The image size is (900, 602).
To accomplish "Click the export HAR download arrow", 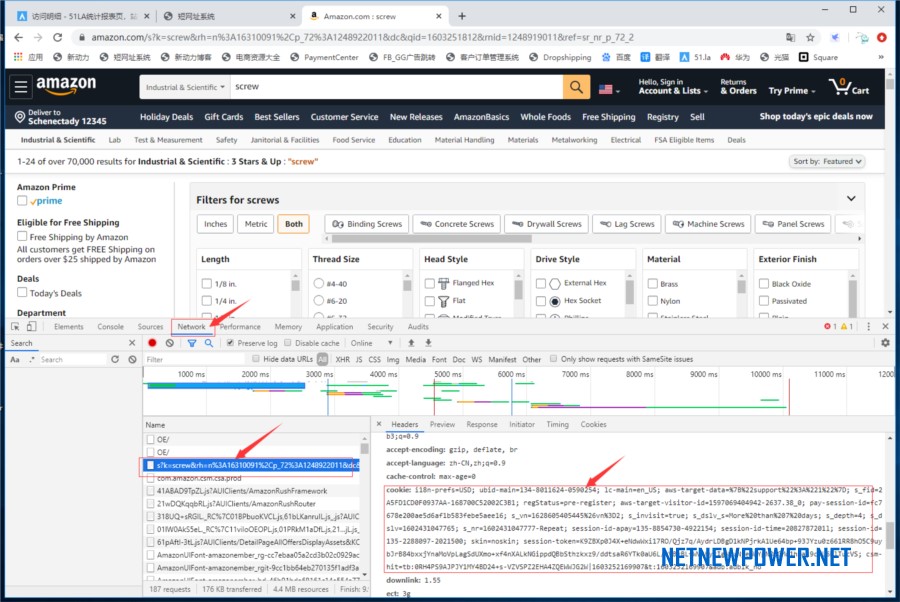I will [x=428, y=343].
